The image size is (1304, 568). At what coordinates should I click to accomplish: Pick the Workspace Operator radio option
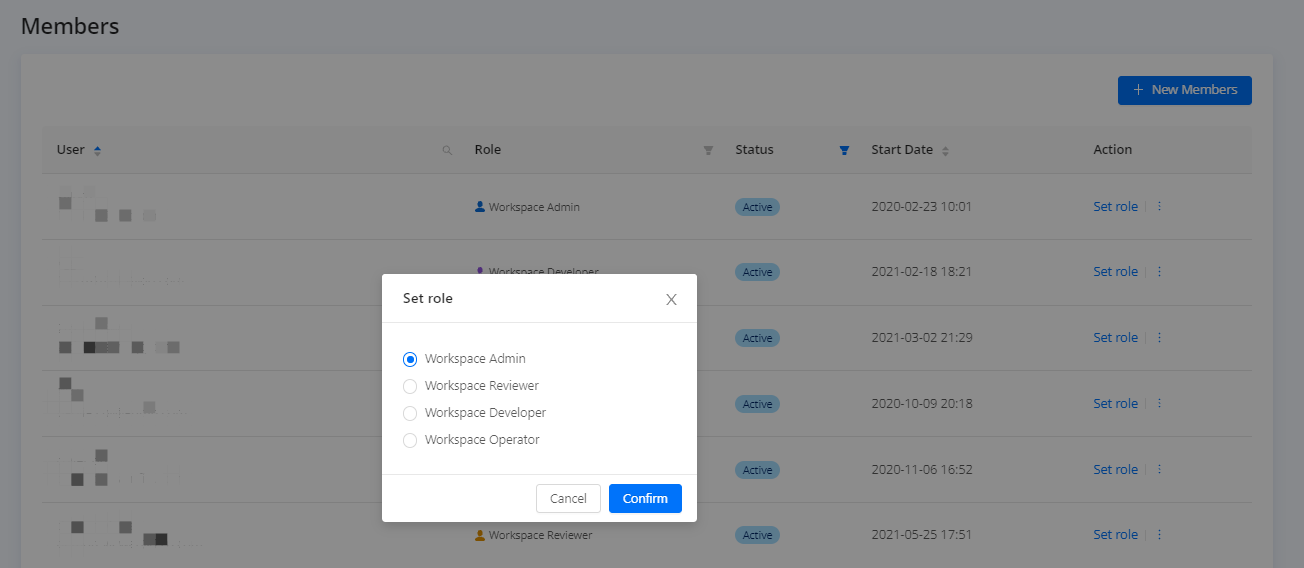410,440
